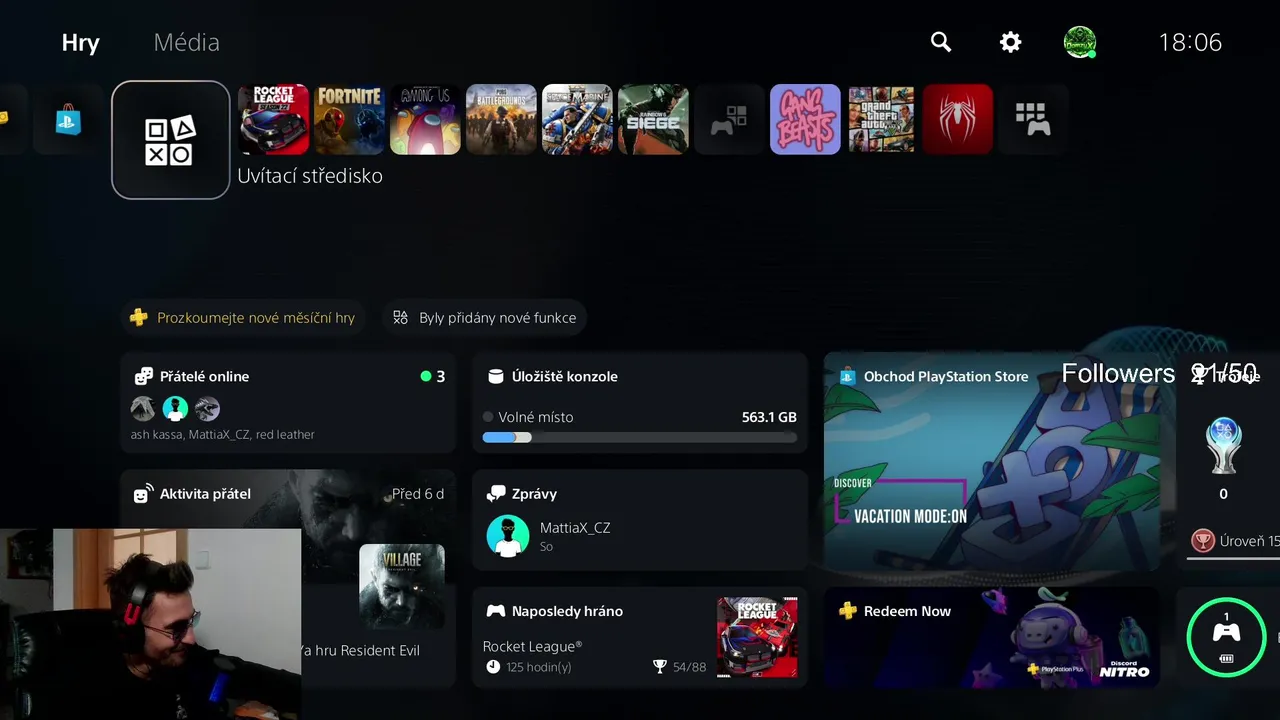This screenshot has width=1280, height=720.
Task: Click Prozkoumejte nové měsíční hry button
Action: [243, 318]
